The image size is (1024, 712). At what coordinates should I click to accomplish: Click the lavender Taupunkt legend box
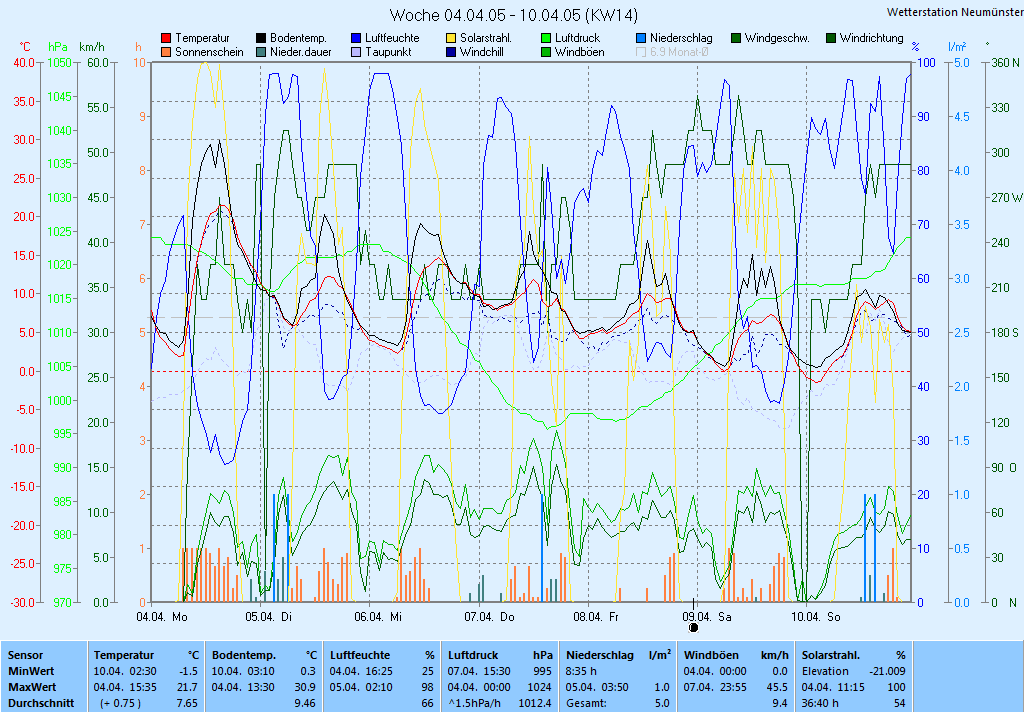tap(356, 52)
